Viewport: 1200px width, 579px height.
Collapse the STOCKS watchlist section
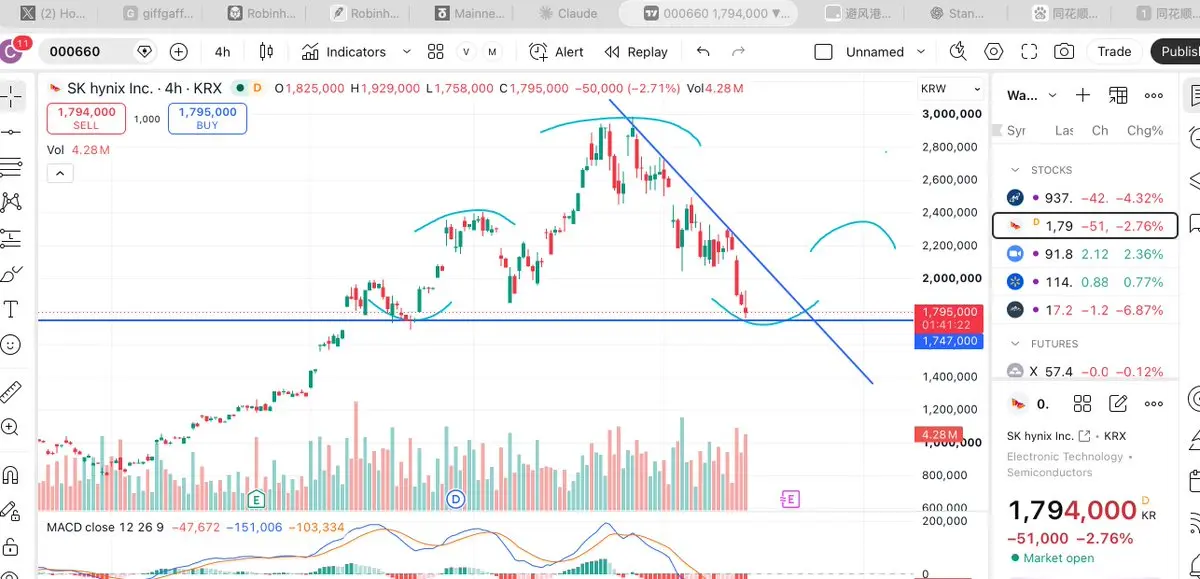click(x=1015, y=170)
